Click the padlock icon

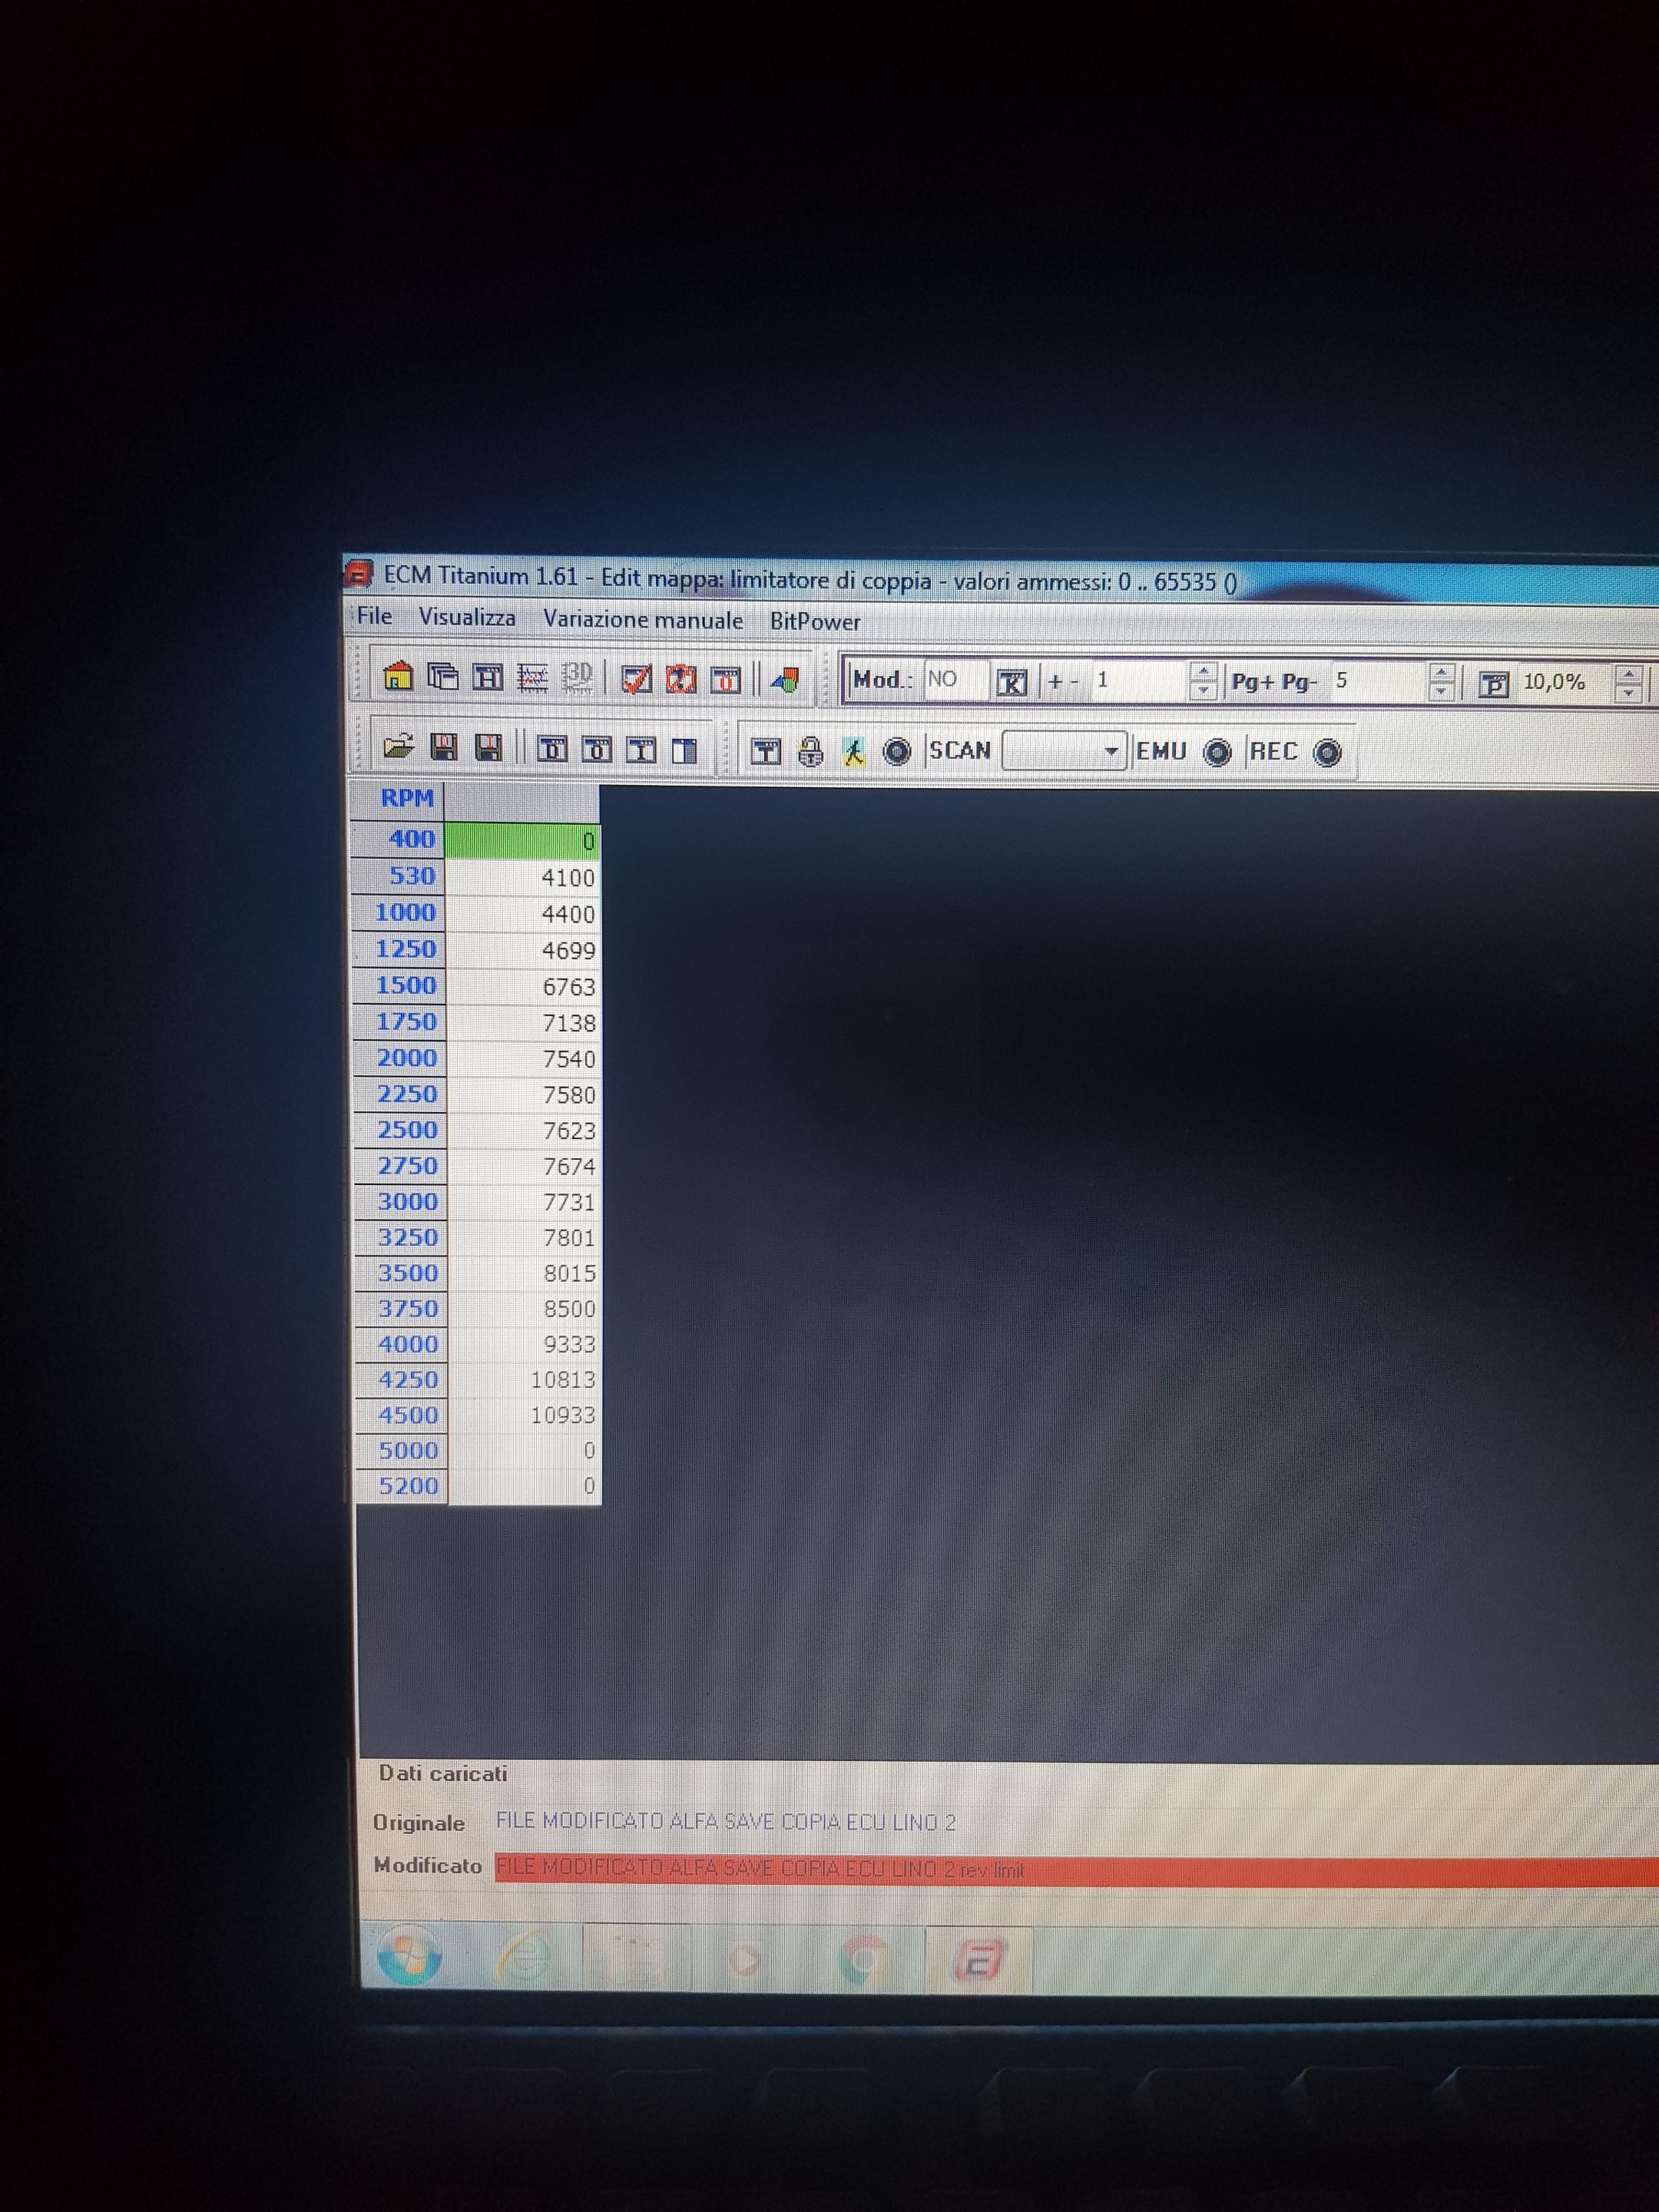(810, 751)
